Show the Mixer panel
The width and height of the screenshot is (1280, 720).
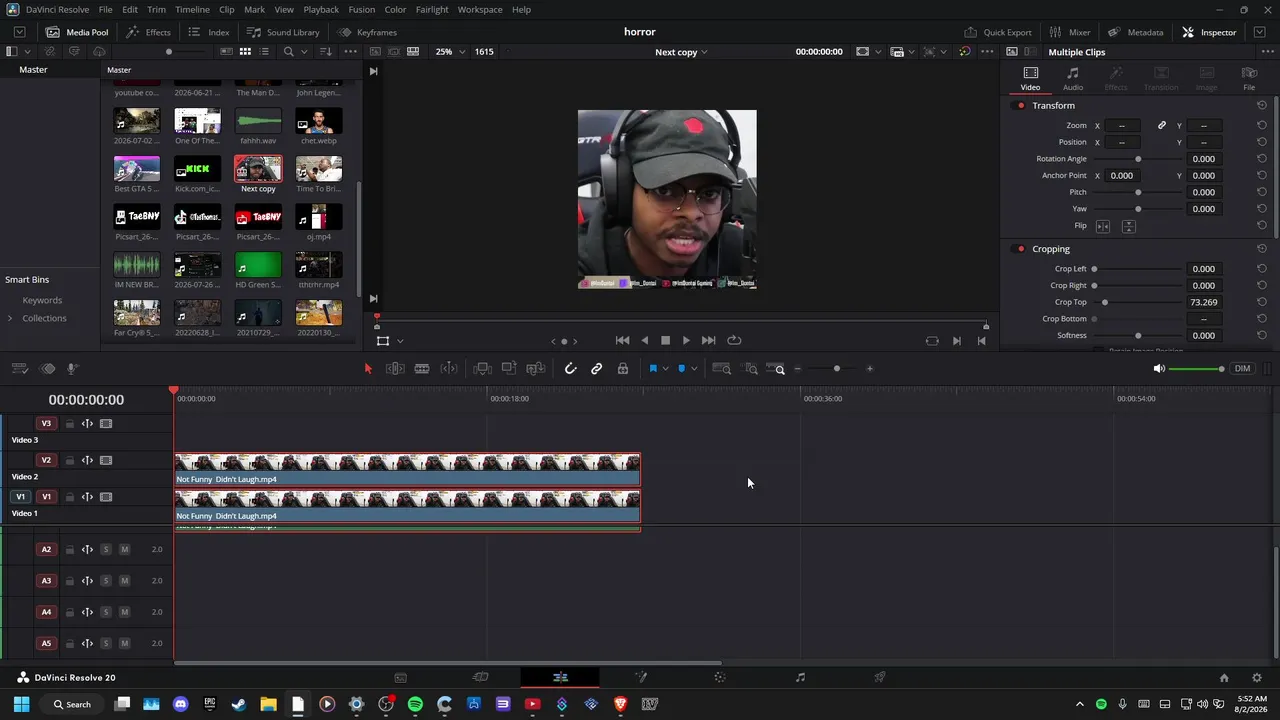tap(1070, 32)
